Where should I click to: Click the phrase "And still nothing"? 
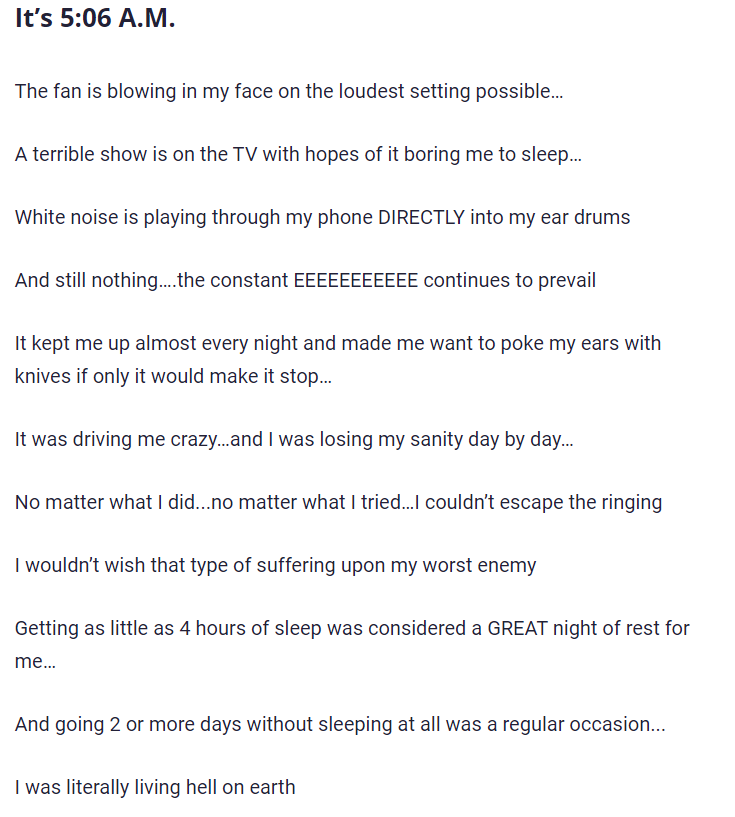coord(87,280)
